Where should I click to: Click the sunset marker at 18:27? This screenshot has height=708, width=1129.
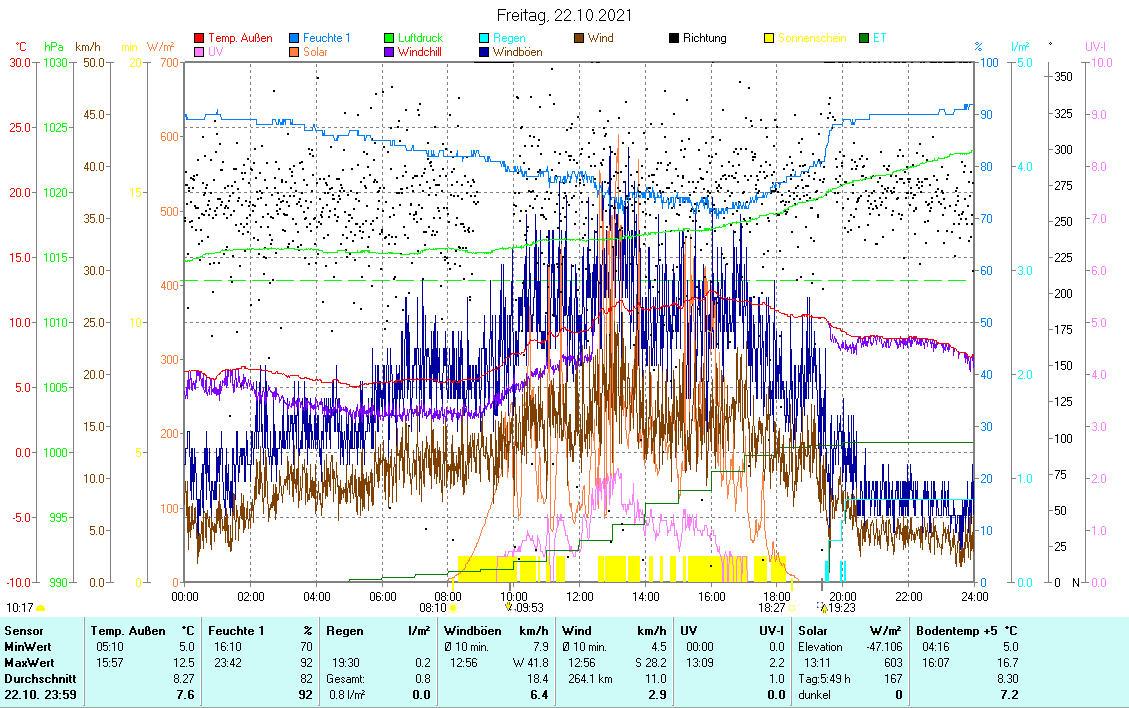792,607
